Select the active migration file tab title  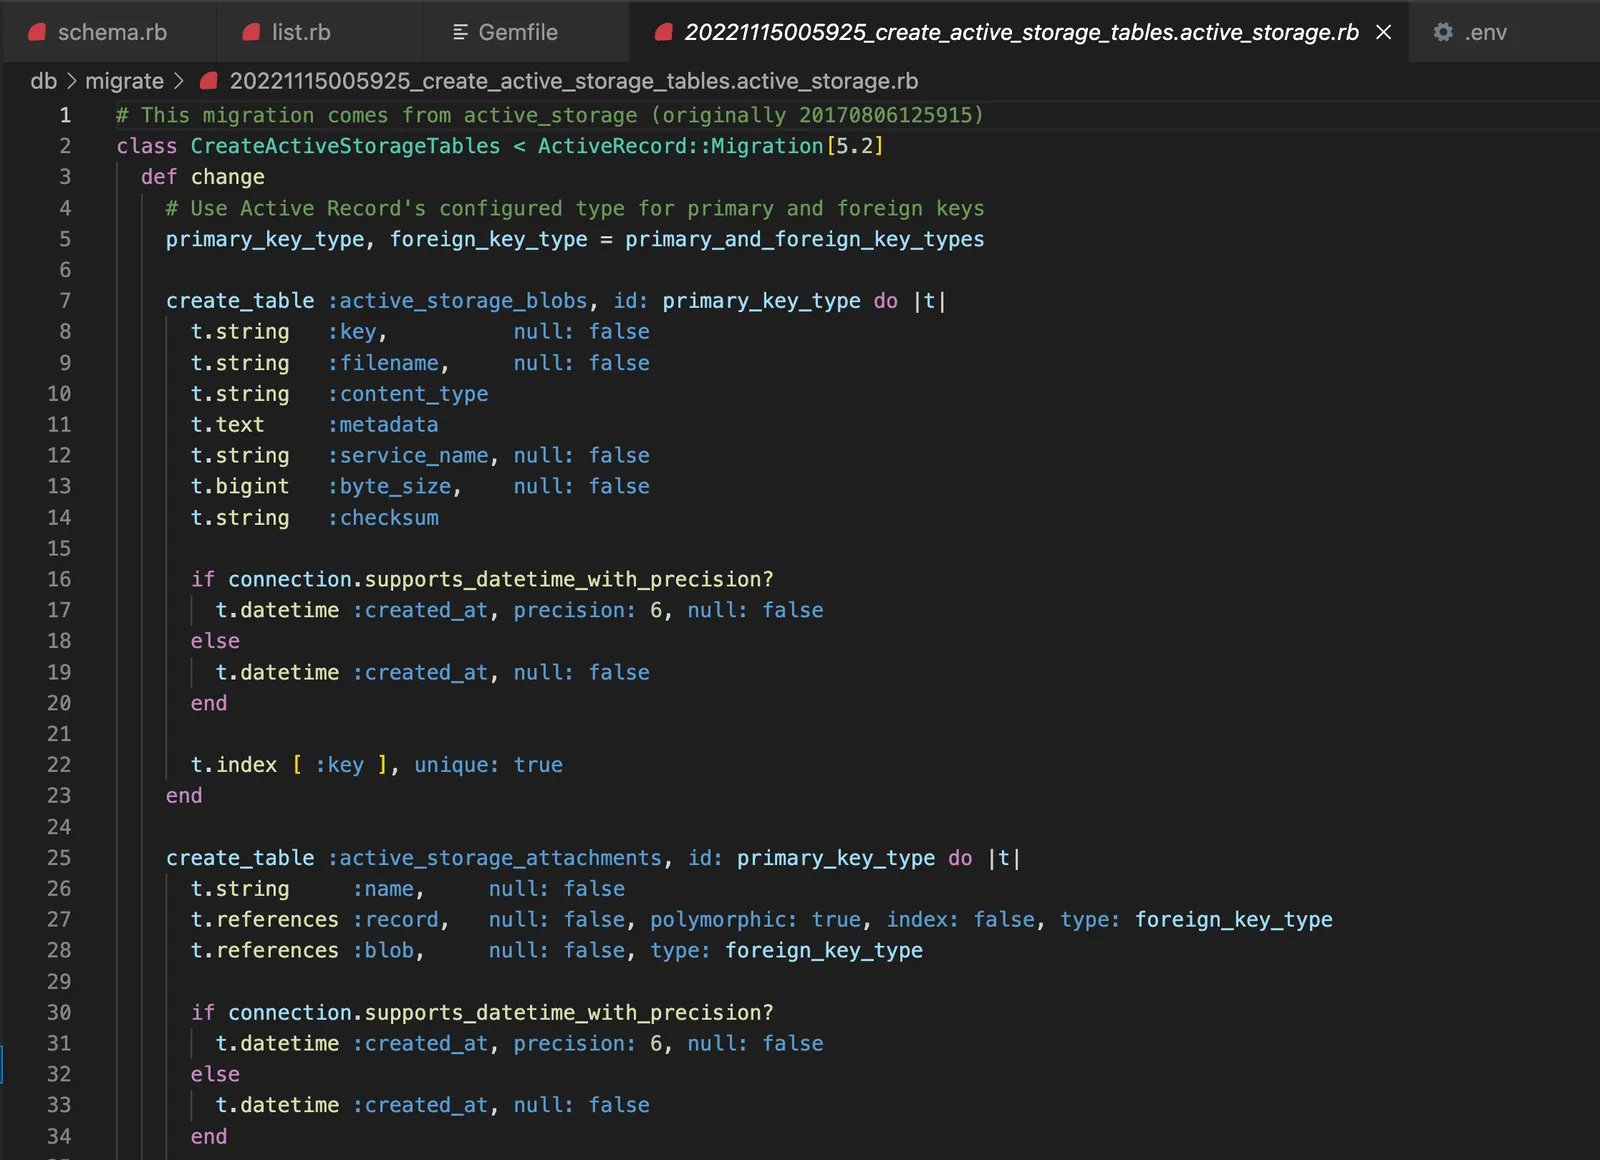[x=1021, y=32]
